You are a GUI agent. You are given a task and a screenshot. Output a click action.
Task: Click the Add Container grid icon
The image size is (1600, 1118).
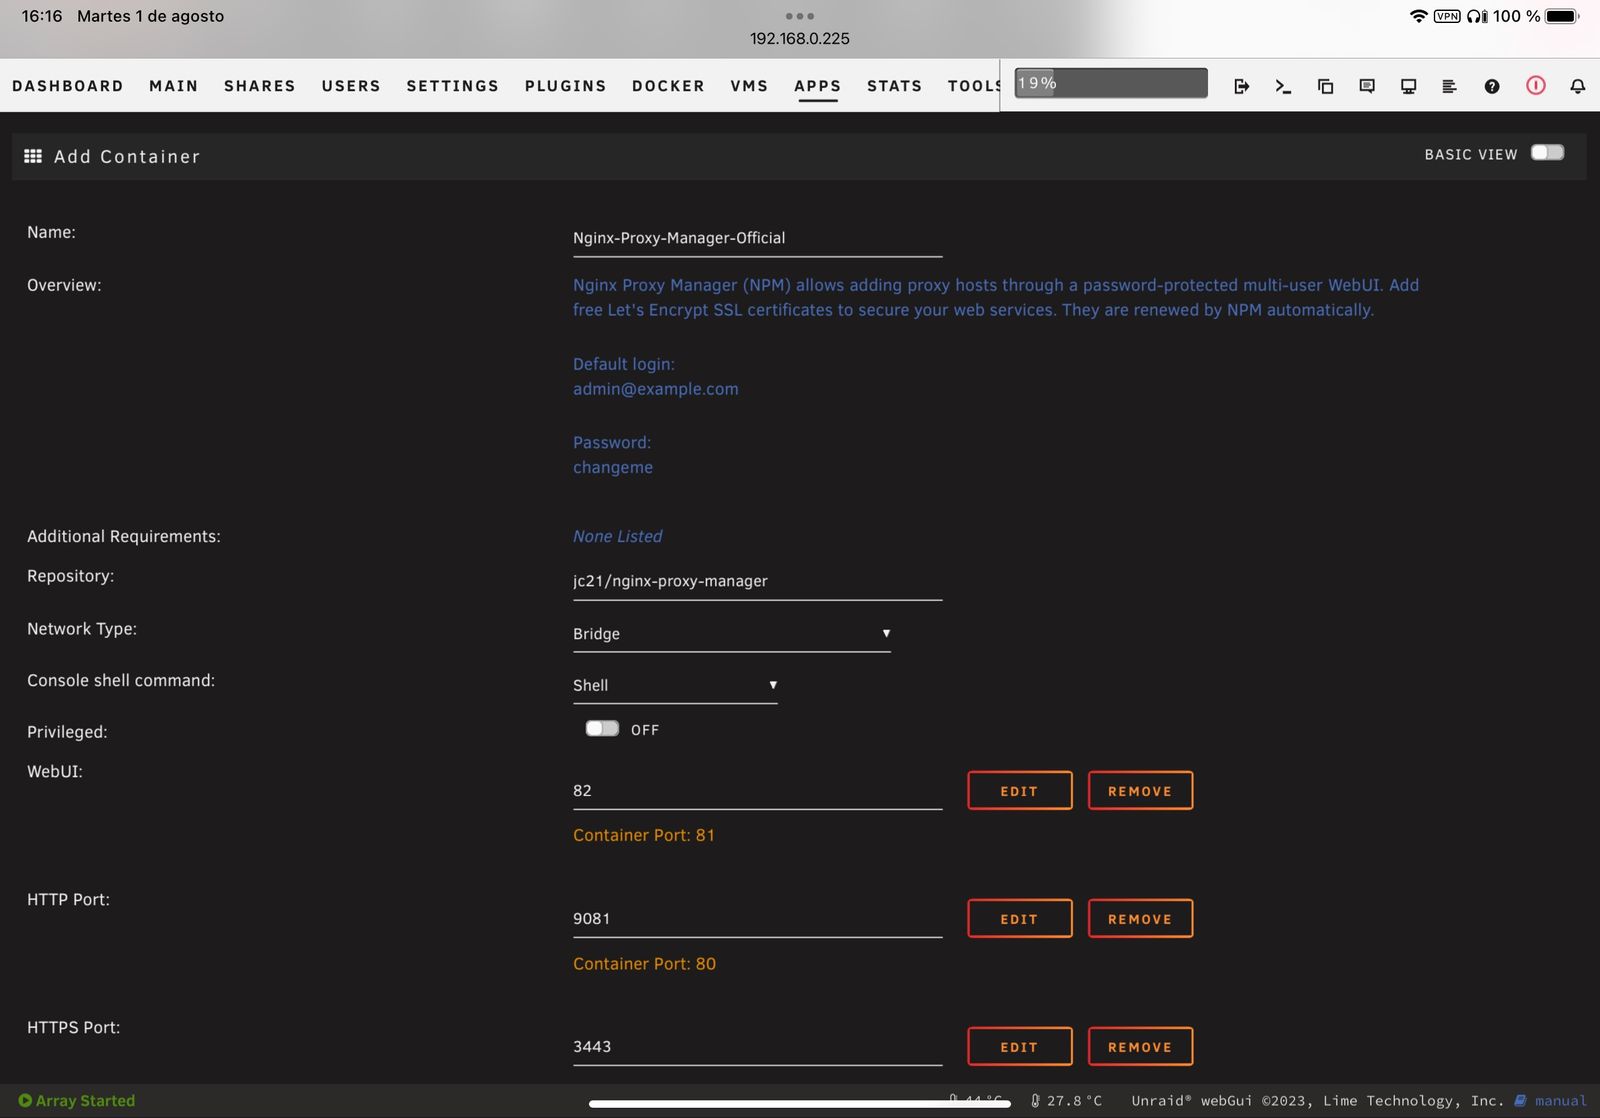coord(33,156)
